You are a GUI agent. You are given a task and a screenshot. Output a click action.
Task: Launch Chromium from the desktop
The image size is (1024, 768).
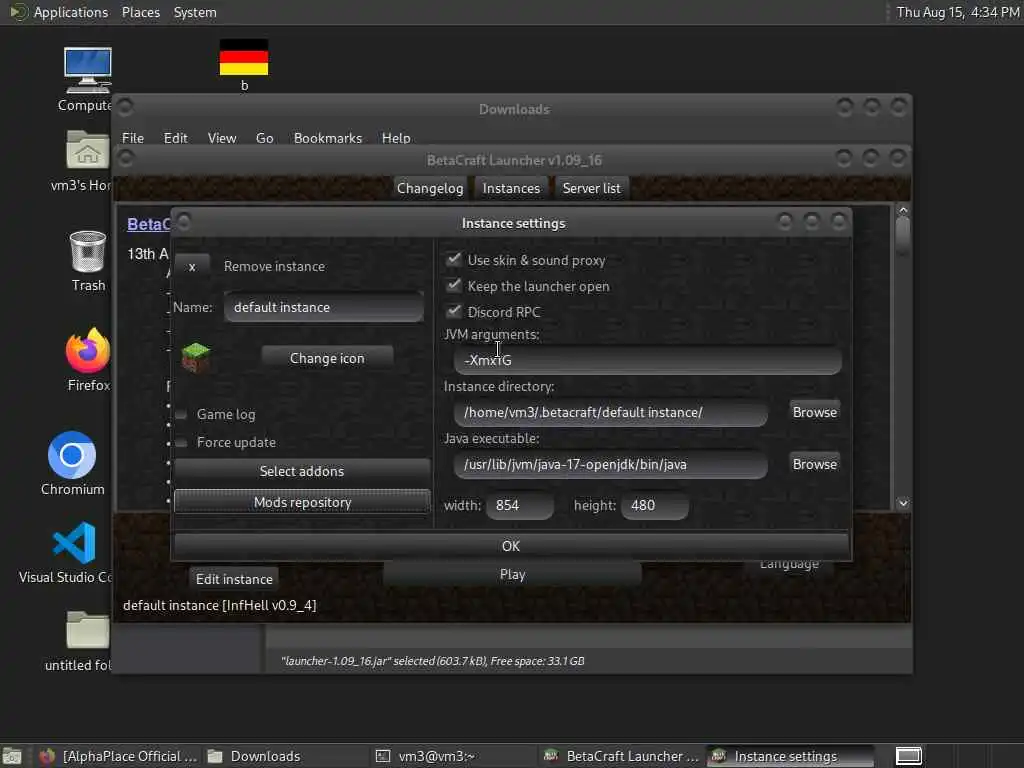72,455
